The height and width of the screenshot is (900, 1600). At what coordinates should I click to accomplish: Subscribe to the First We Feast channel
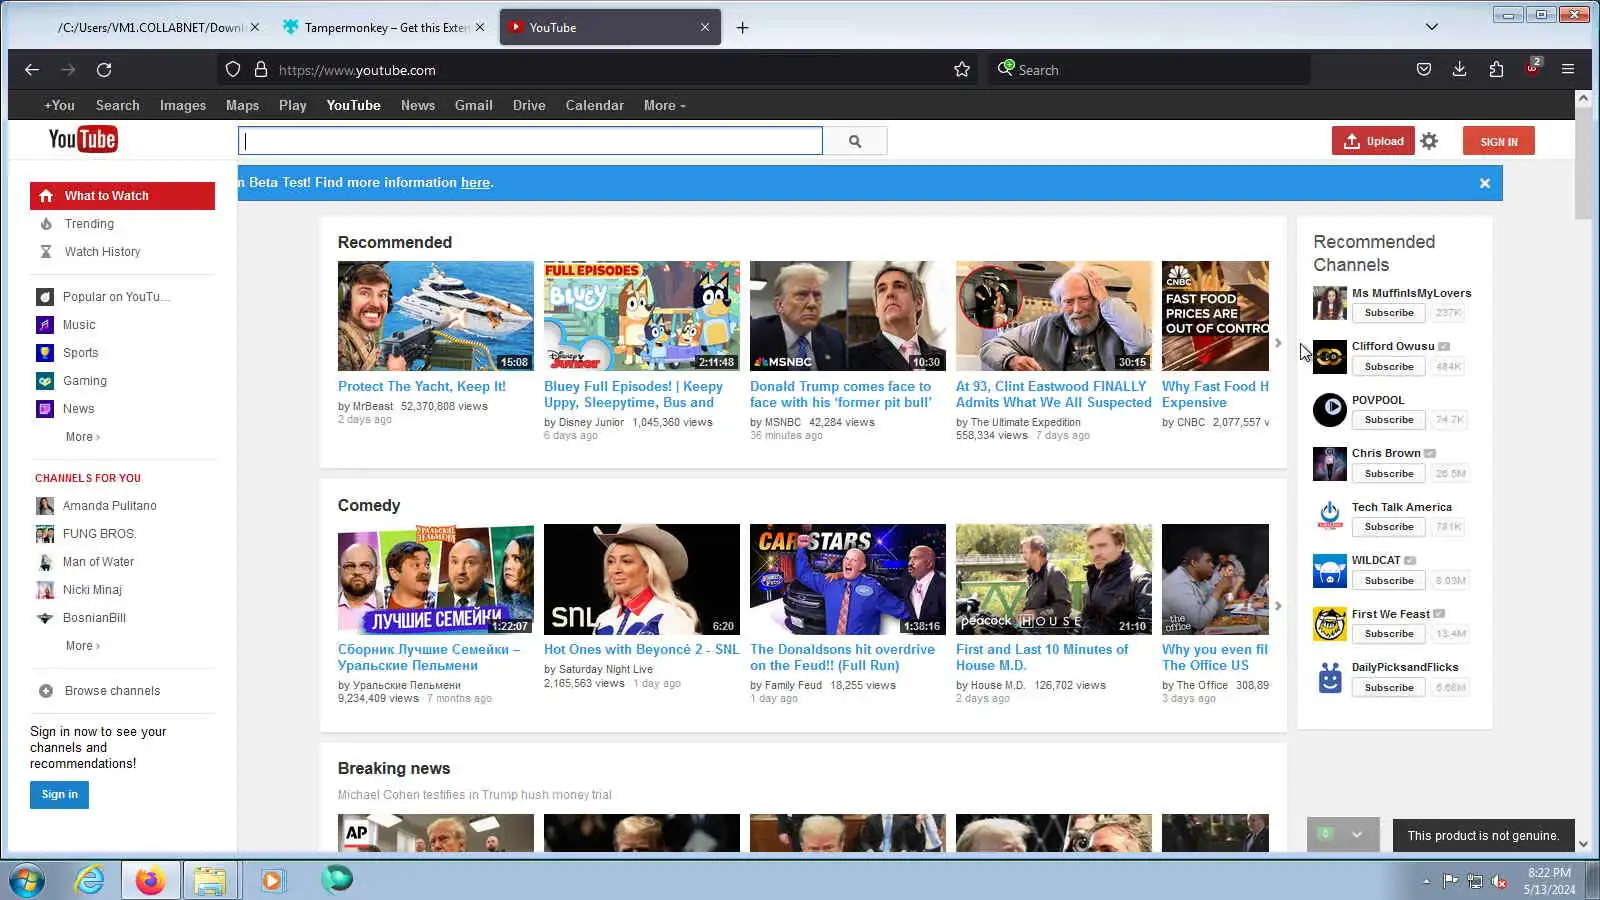point(1389,634)
